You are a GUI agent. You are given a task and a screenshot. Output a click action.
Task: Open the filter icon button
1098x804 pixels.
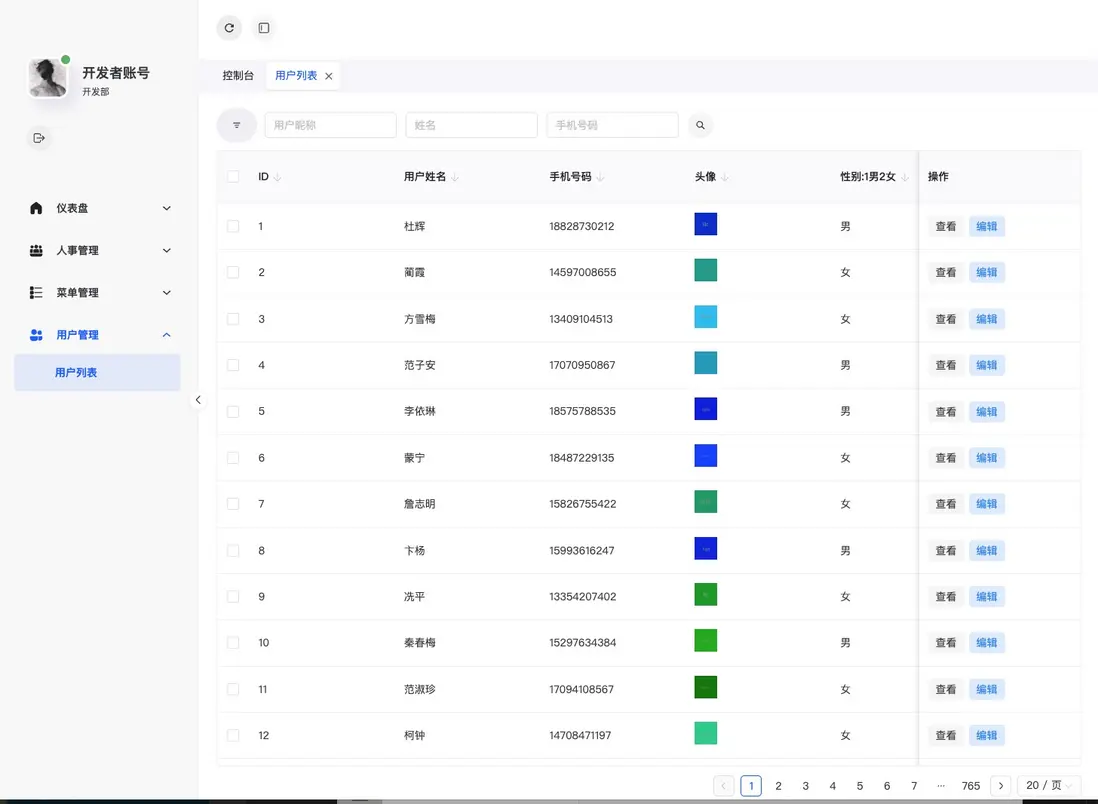click(x=237, y=125)
